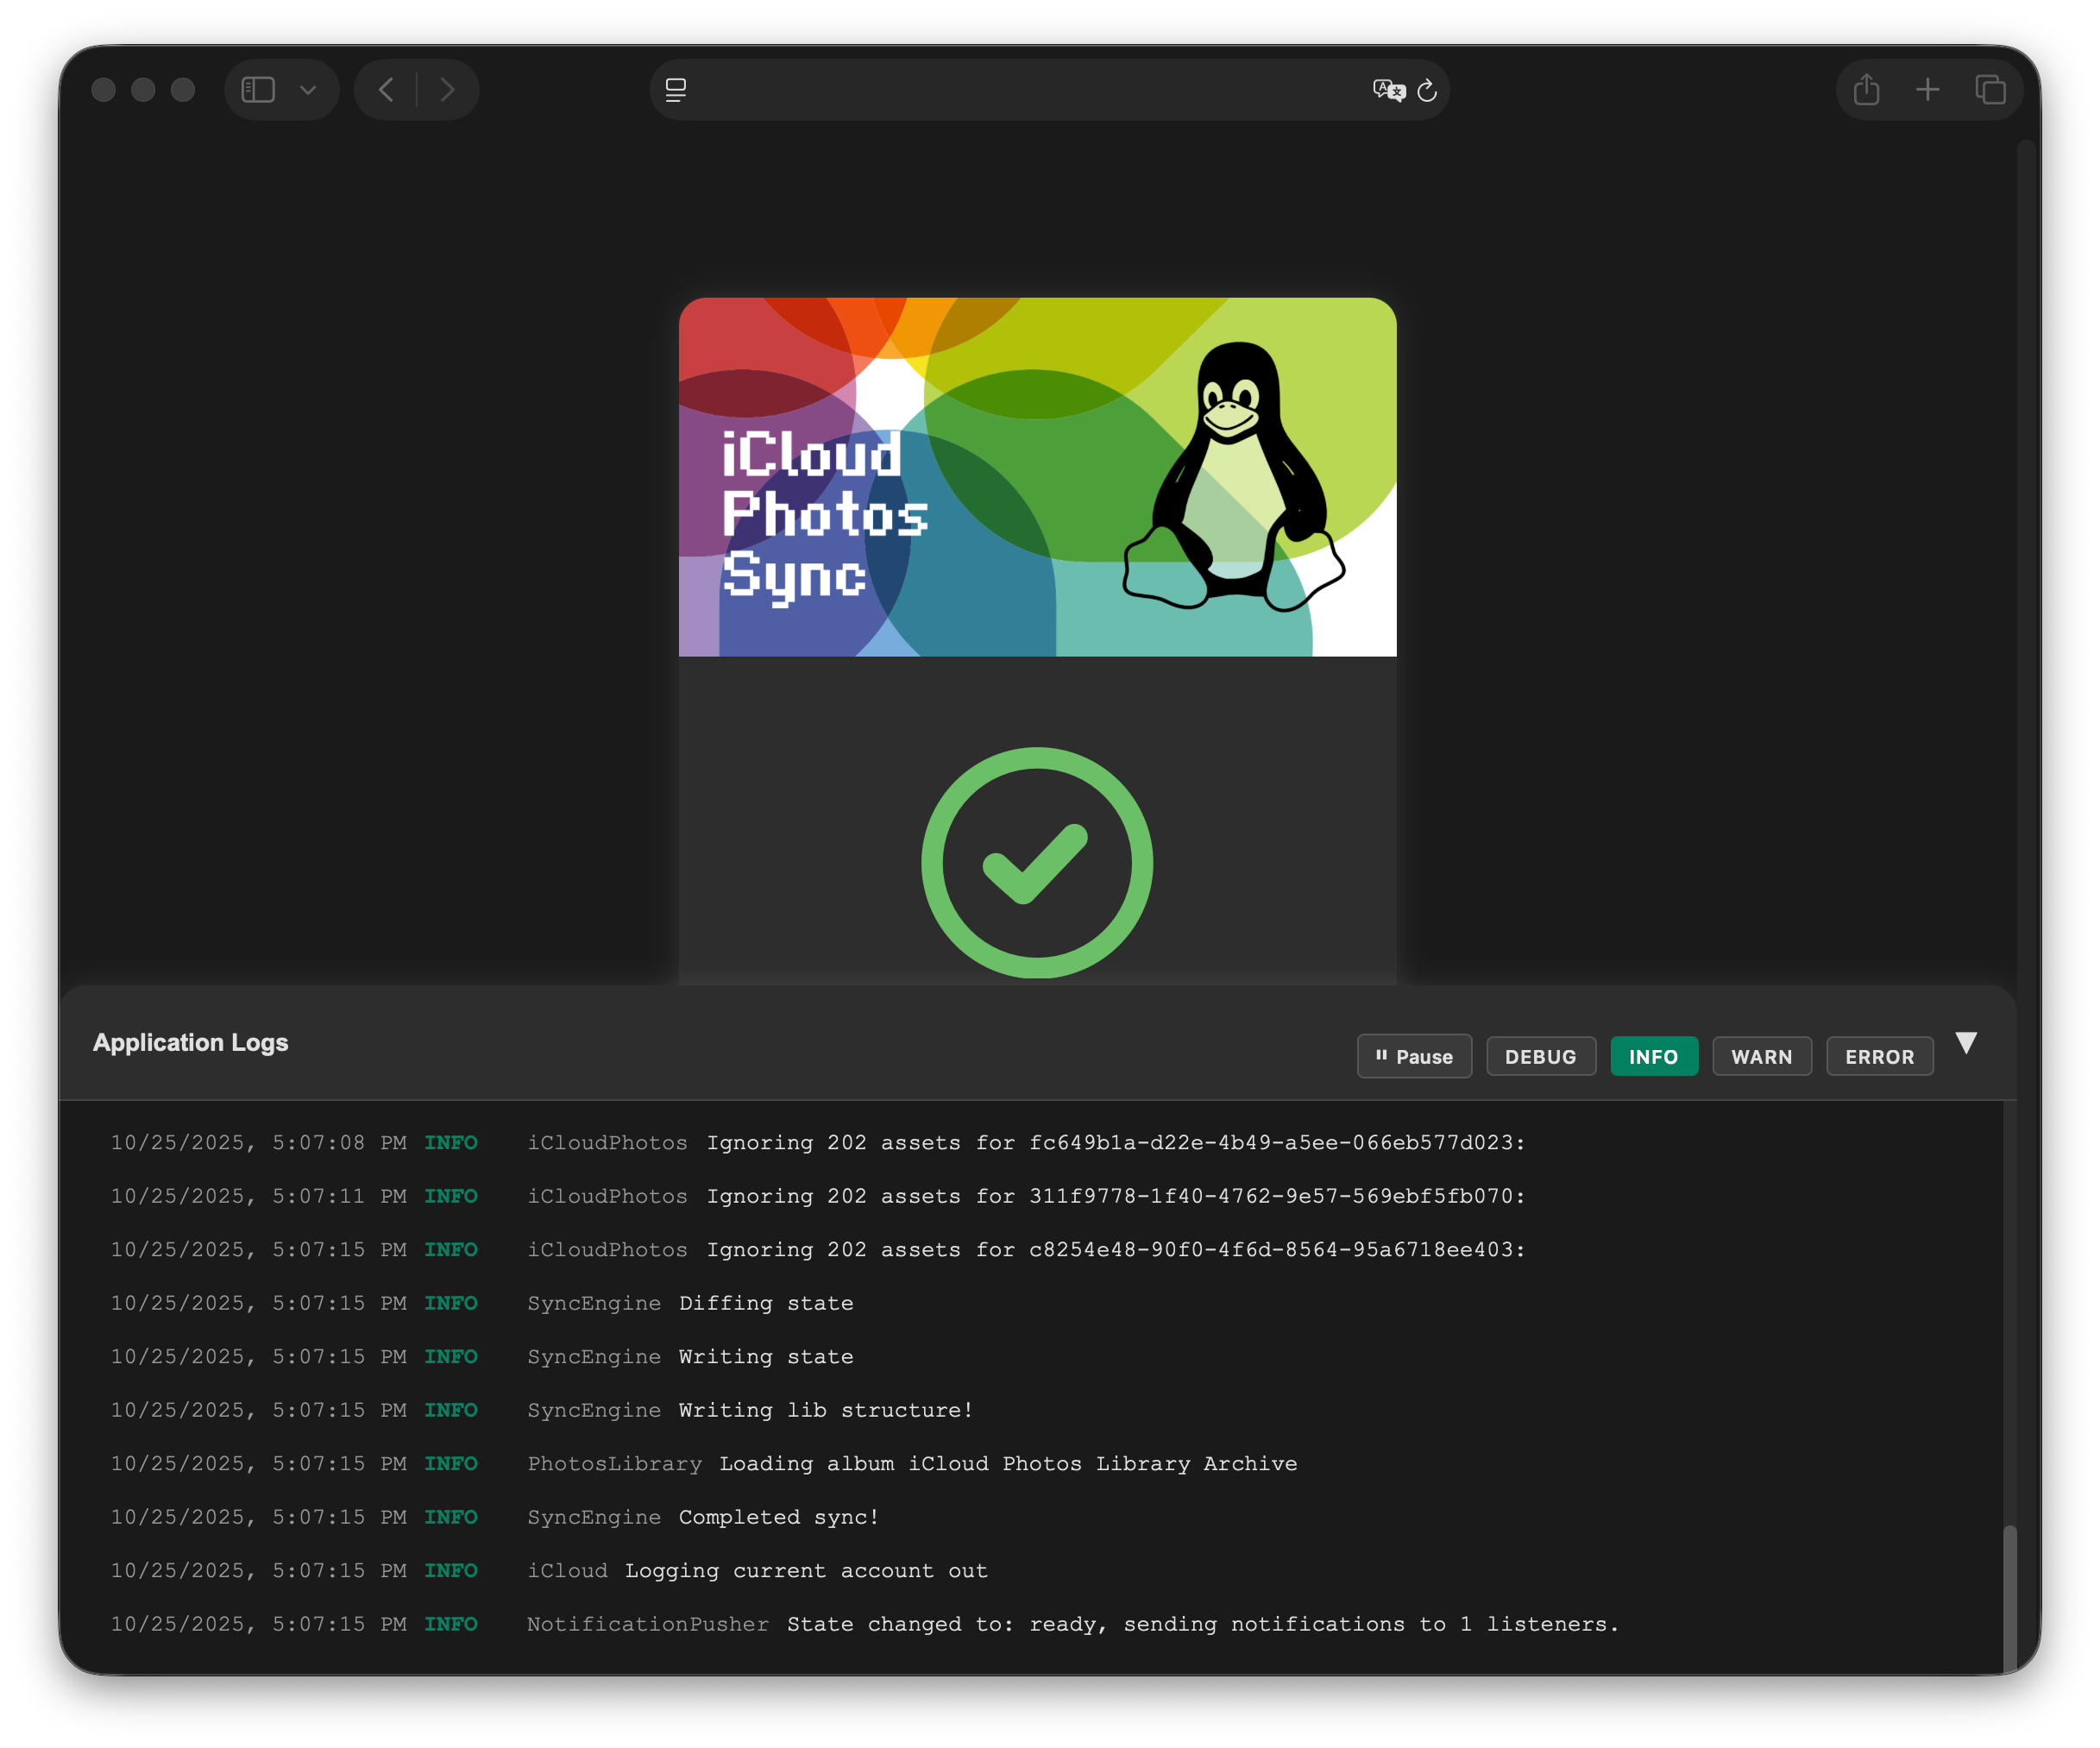Click the Application Logs heading

click(x=190, y=1042)
